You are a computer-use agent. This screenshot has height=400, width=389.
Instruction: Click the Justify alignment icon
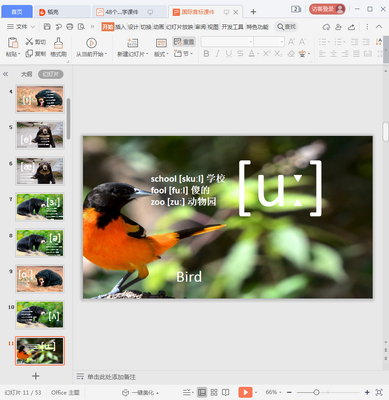(x=356, y=54)
